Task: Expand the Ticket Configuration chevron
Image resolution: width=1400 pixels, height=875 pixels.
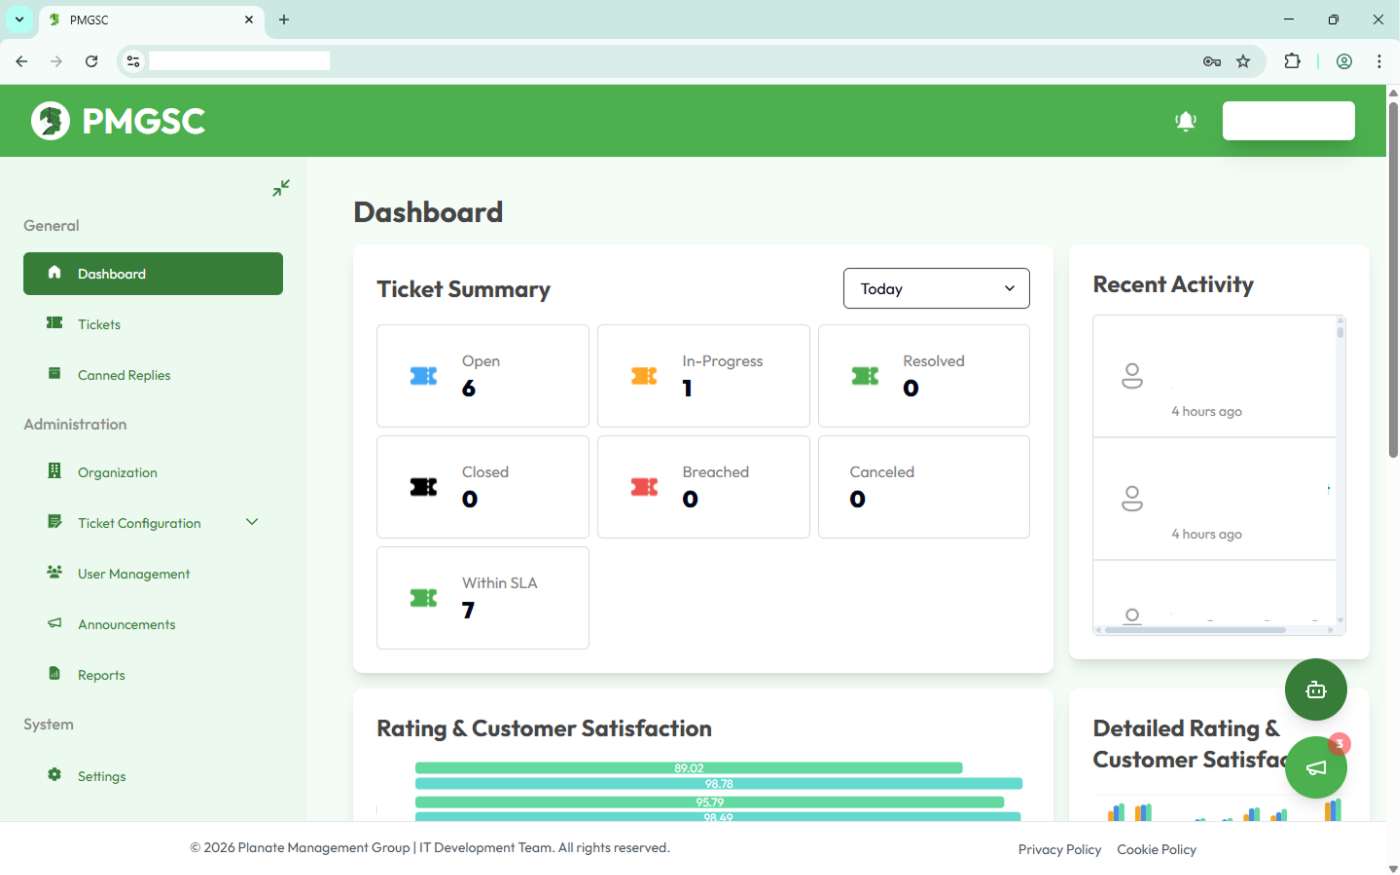Action: [252, 522]
